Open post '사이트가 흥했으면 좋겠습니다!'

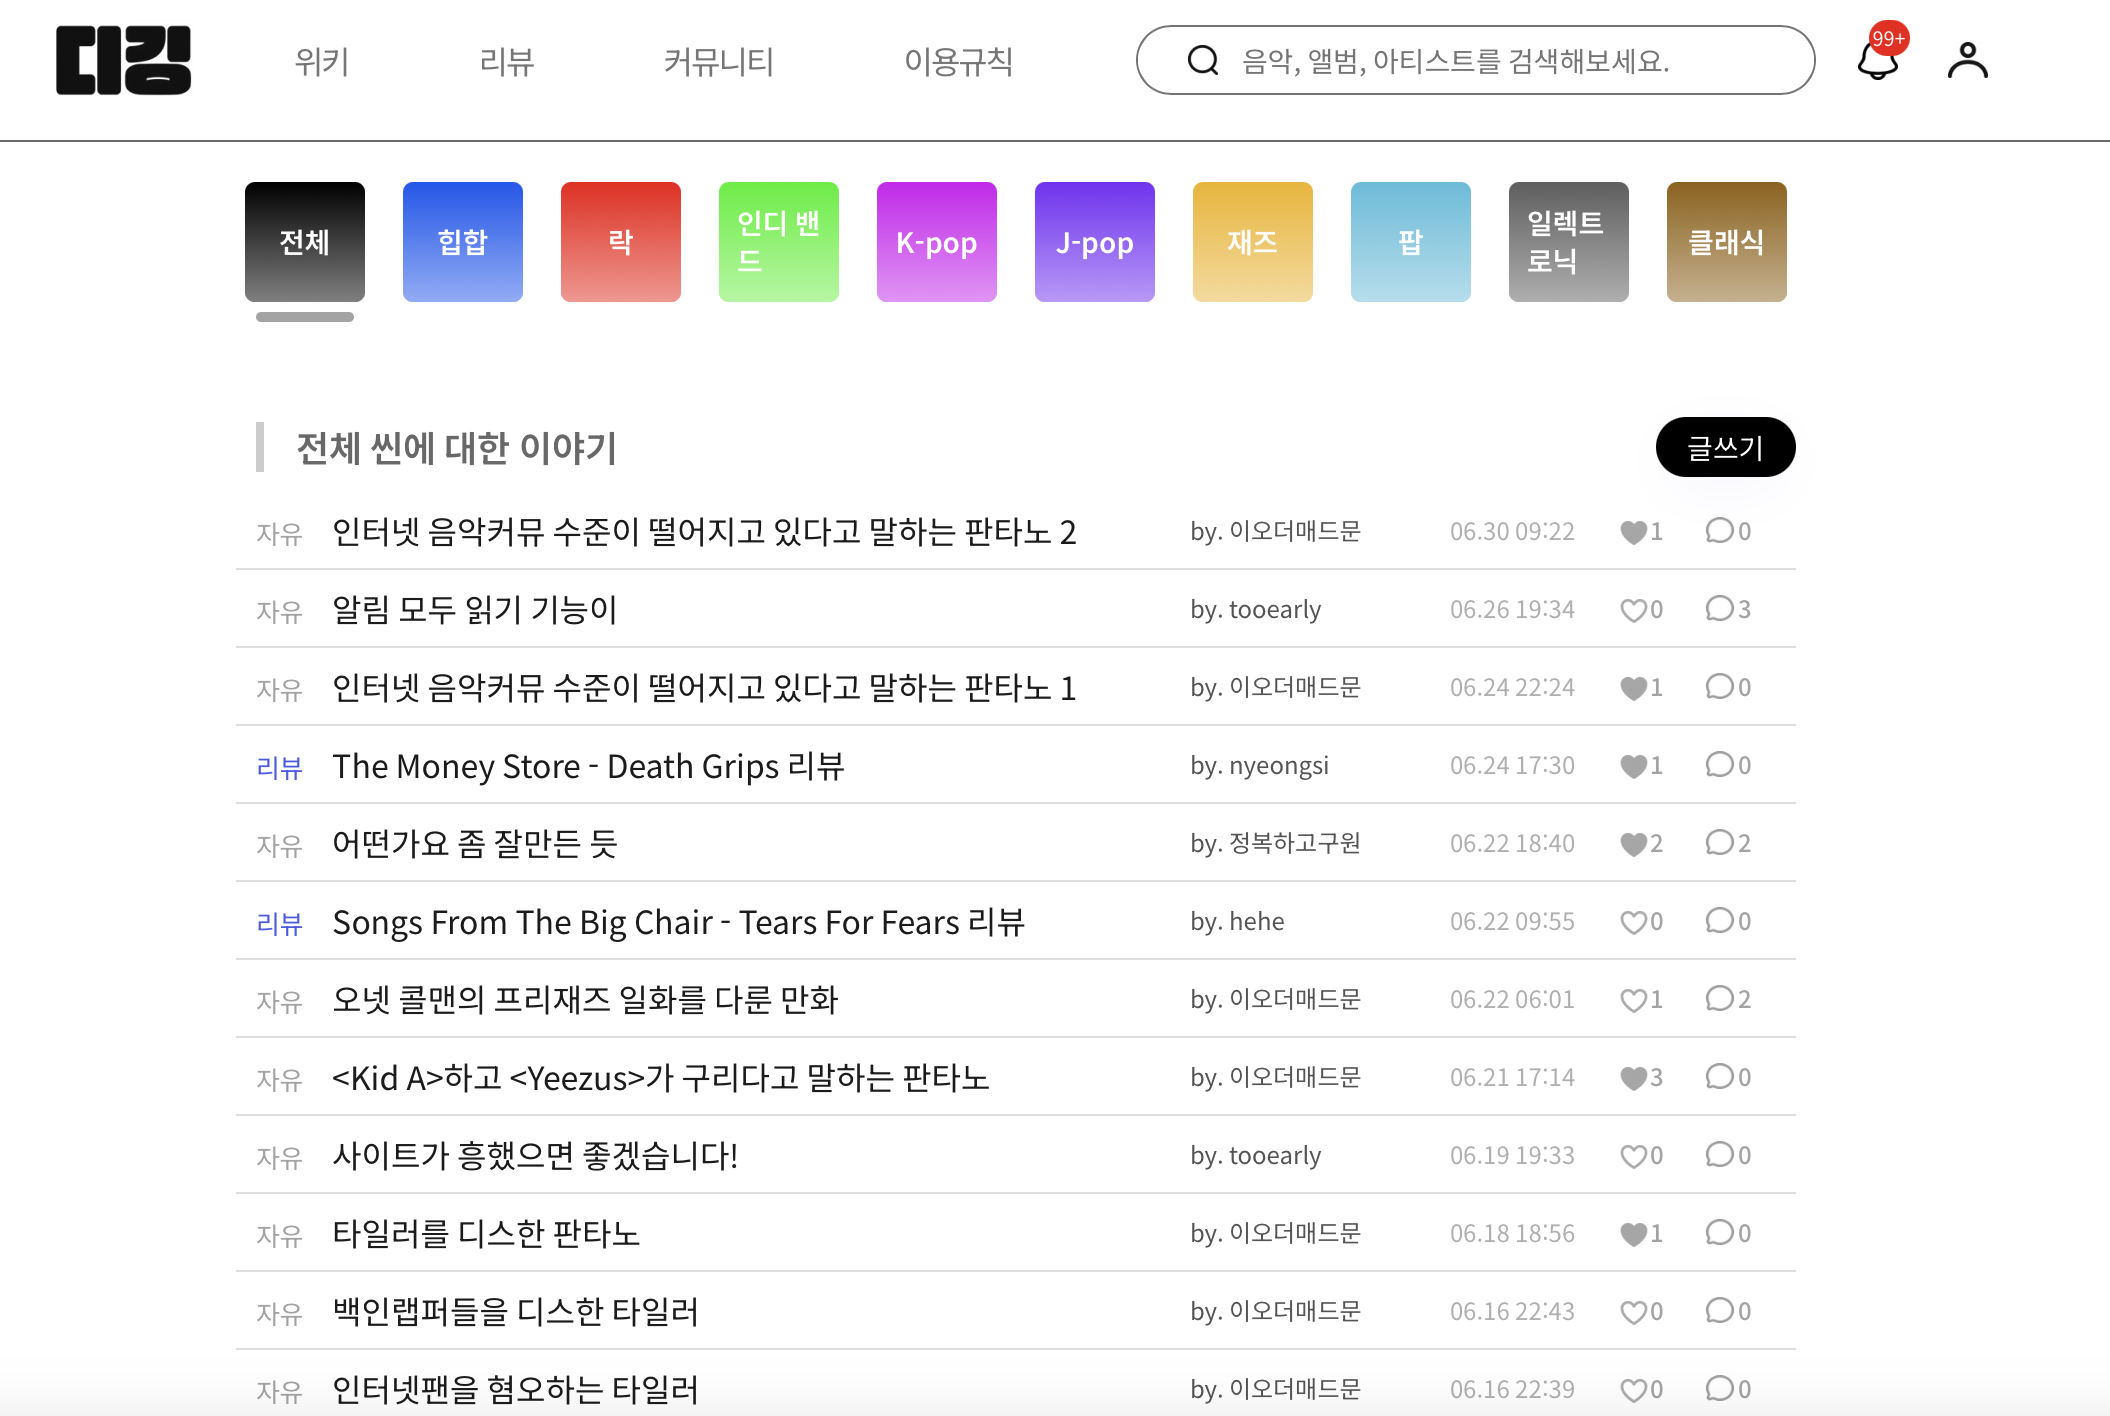point(535,1156)
